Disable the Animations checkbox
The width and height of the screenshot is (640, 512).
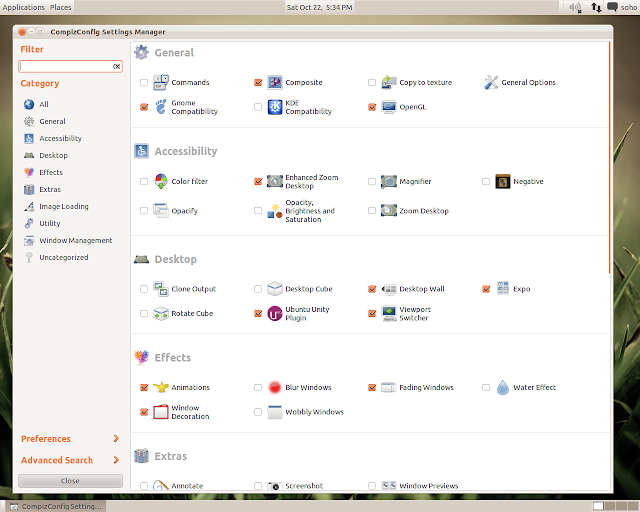(x=144, y=387)
